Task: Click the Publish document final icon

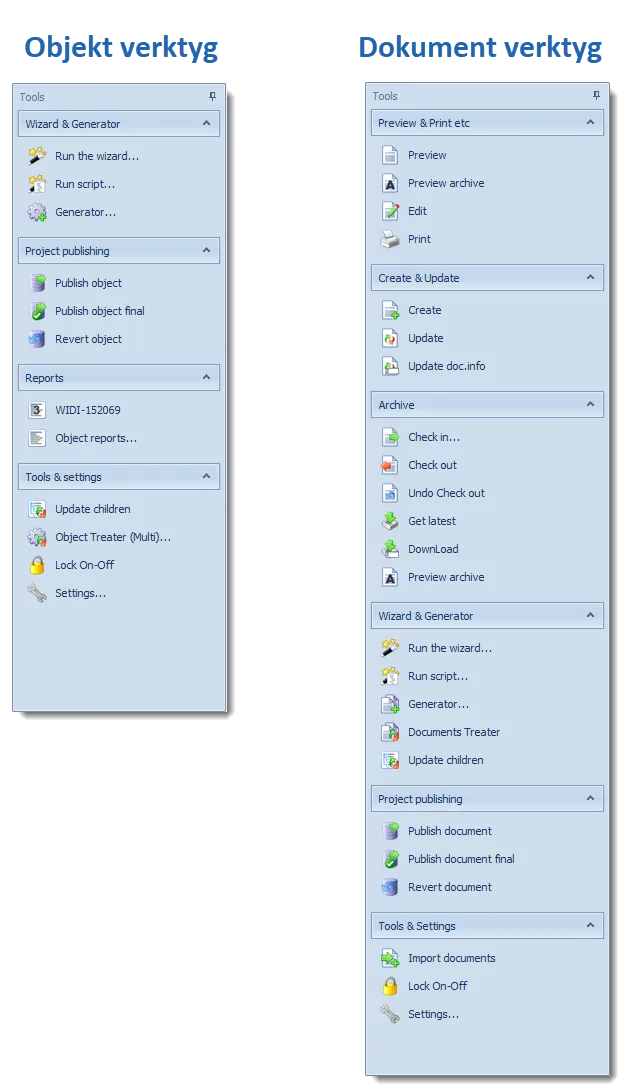Action: click(390, 859)
